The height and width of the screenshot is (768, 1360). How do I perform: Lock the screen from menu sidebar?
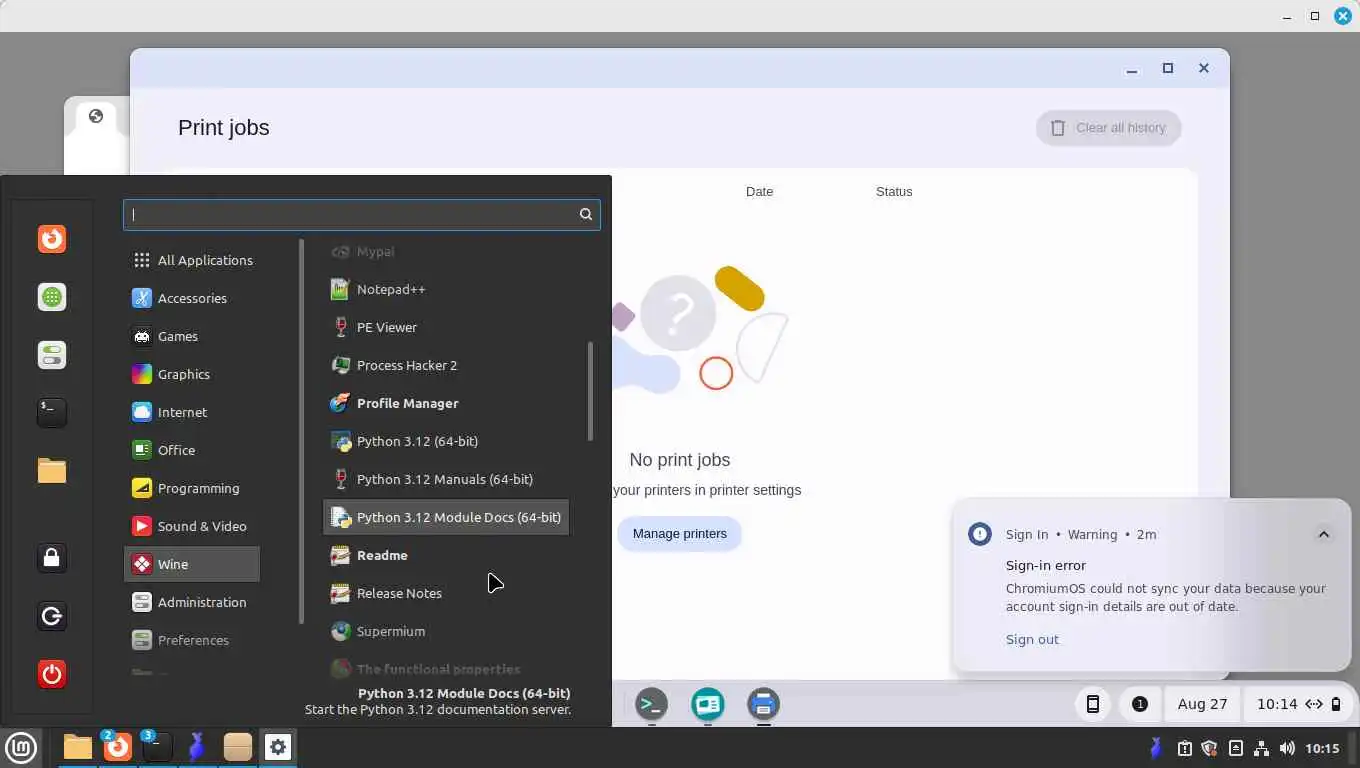pos(52,558)
